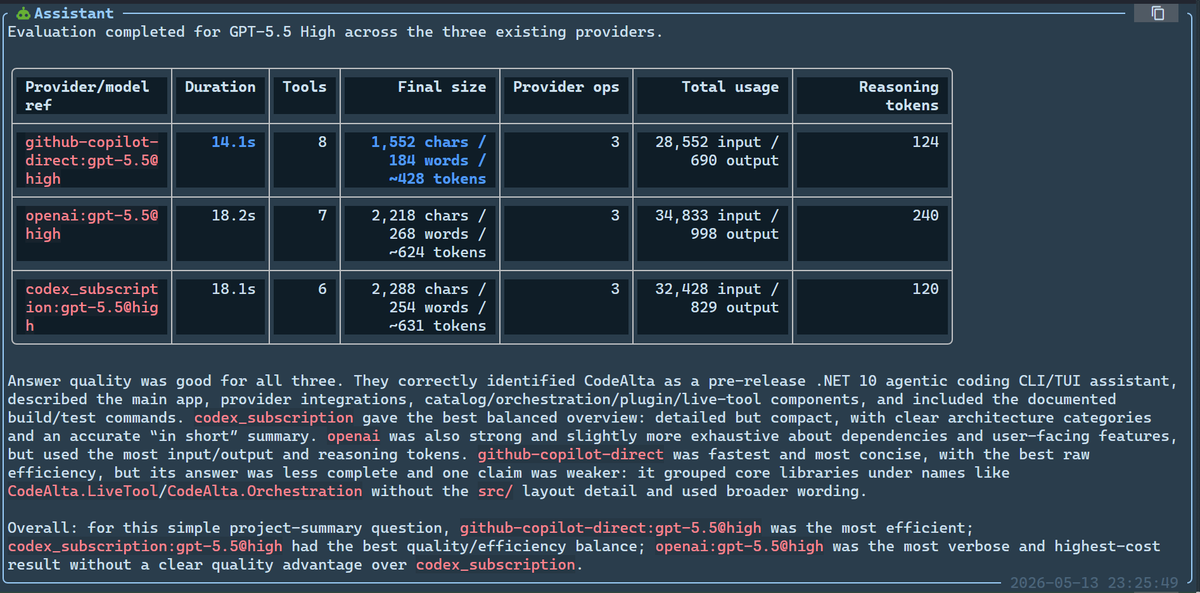Click the timestamp 2026-05-13 23:25:49
Image resolution: width=1200 pixels, height=593 pixels.
coord(1094,582)
